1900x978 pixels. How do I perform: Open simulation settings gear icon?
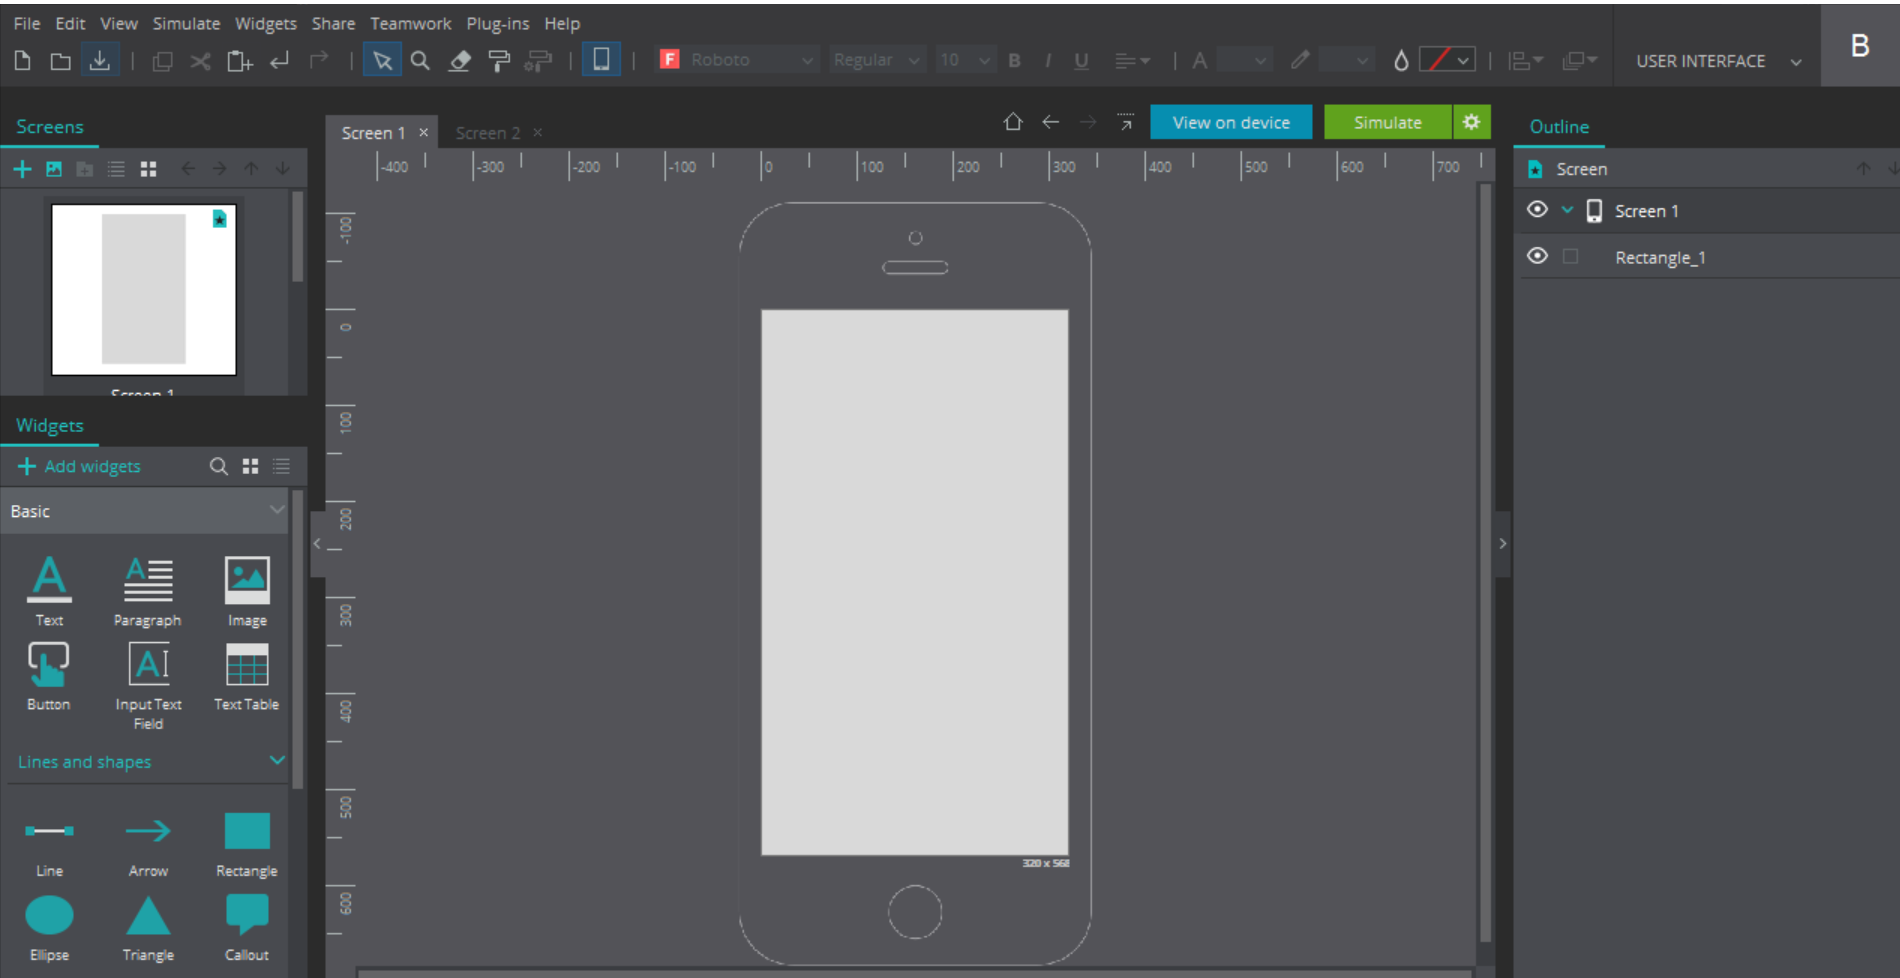[x=1471, y=122]
